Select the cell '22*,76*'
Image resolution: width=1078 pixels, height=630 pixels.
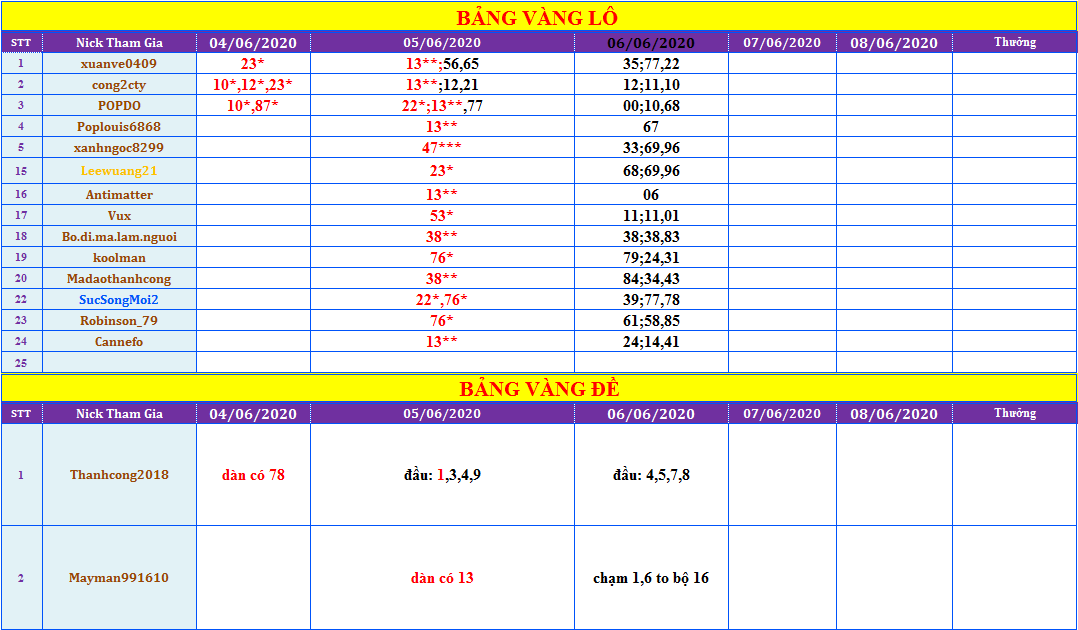(x=442, y=300)
